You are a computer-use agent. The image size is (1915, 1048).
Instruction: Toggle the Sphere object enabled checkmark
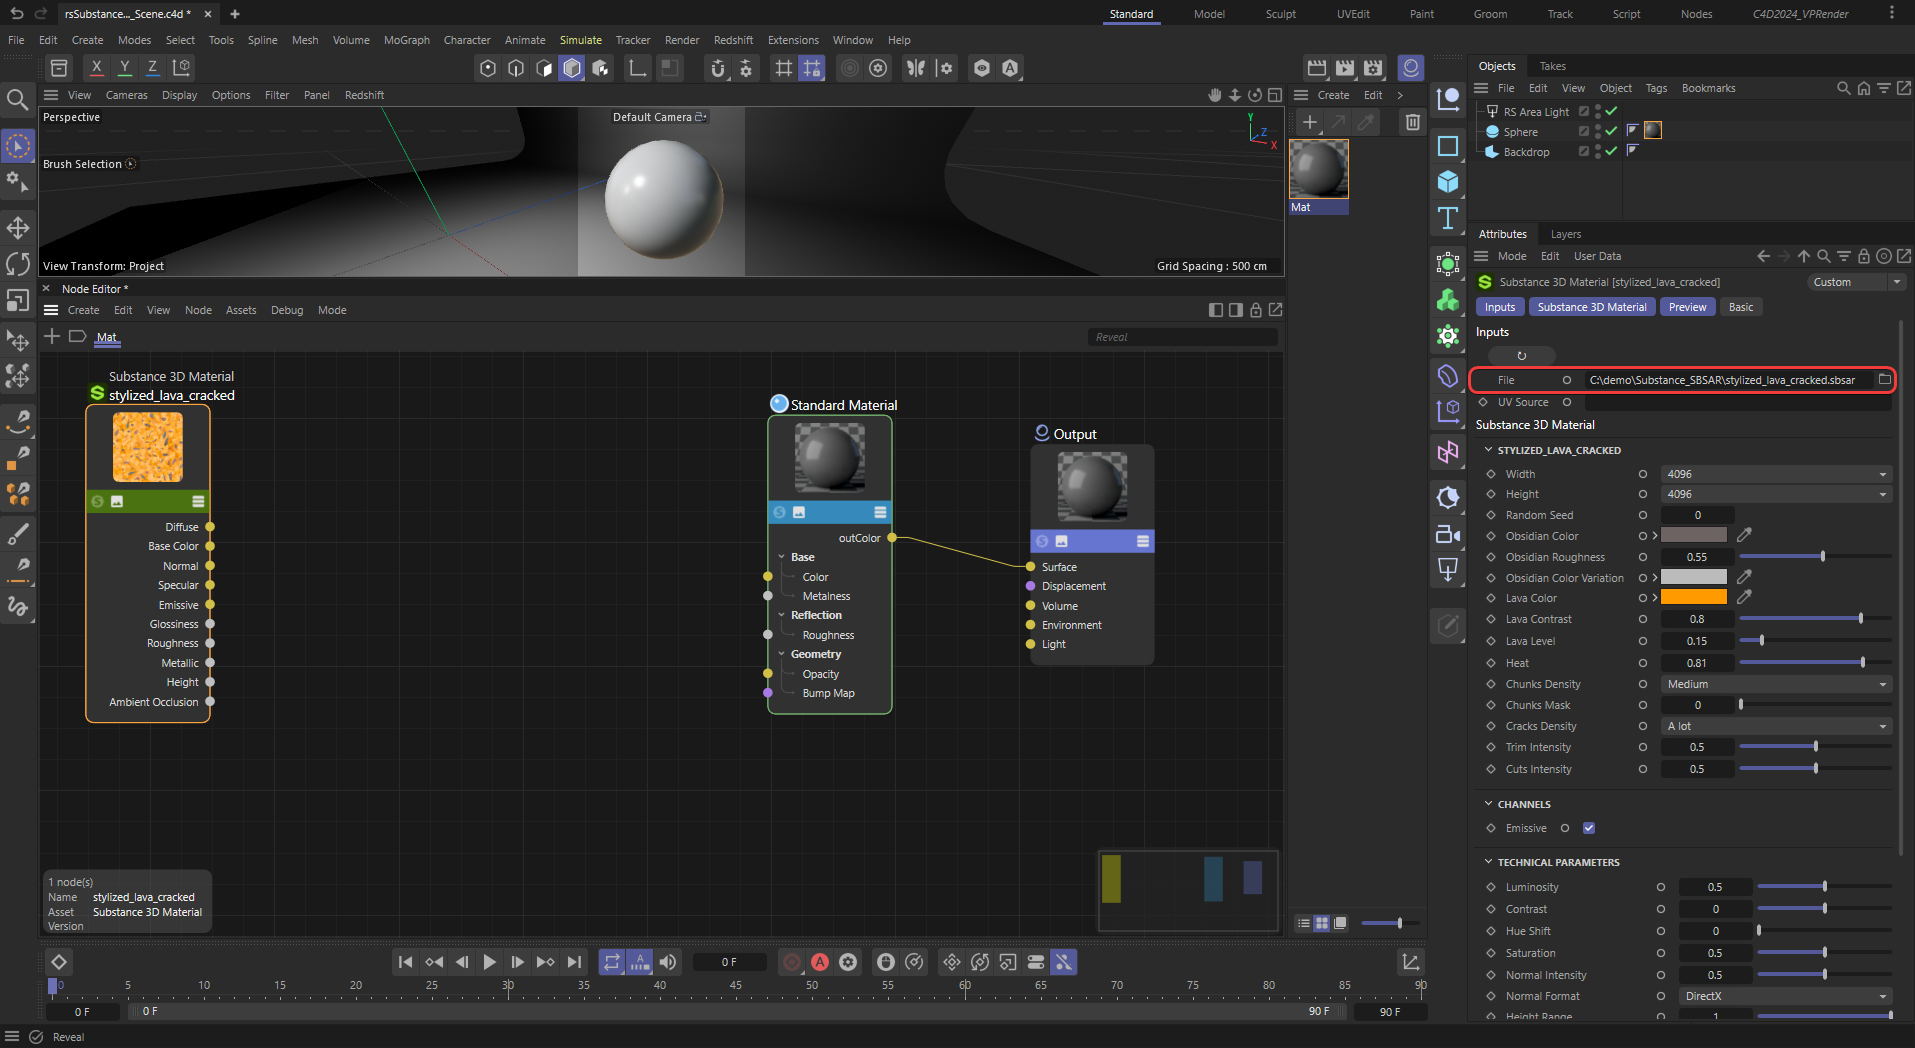pyautogui.click(x=1611, y=131)
